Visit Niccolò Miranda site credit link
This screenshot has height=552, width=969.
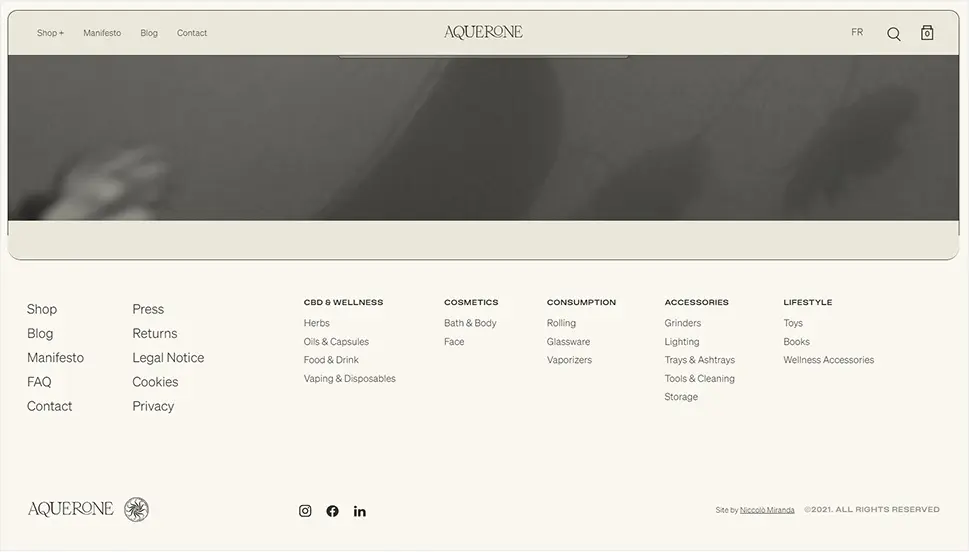(767, 510)
